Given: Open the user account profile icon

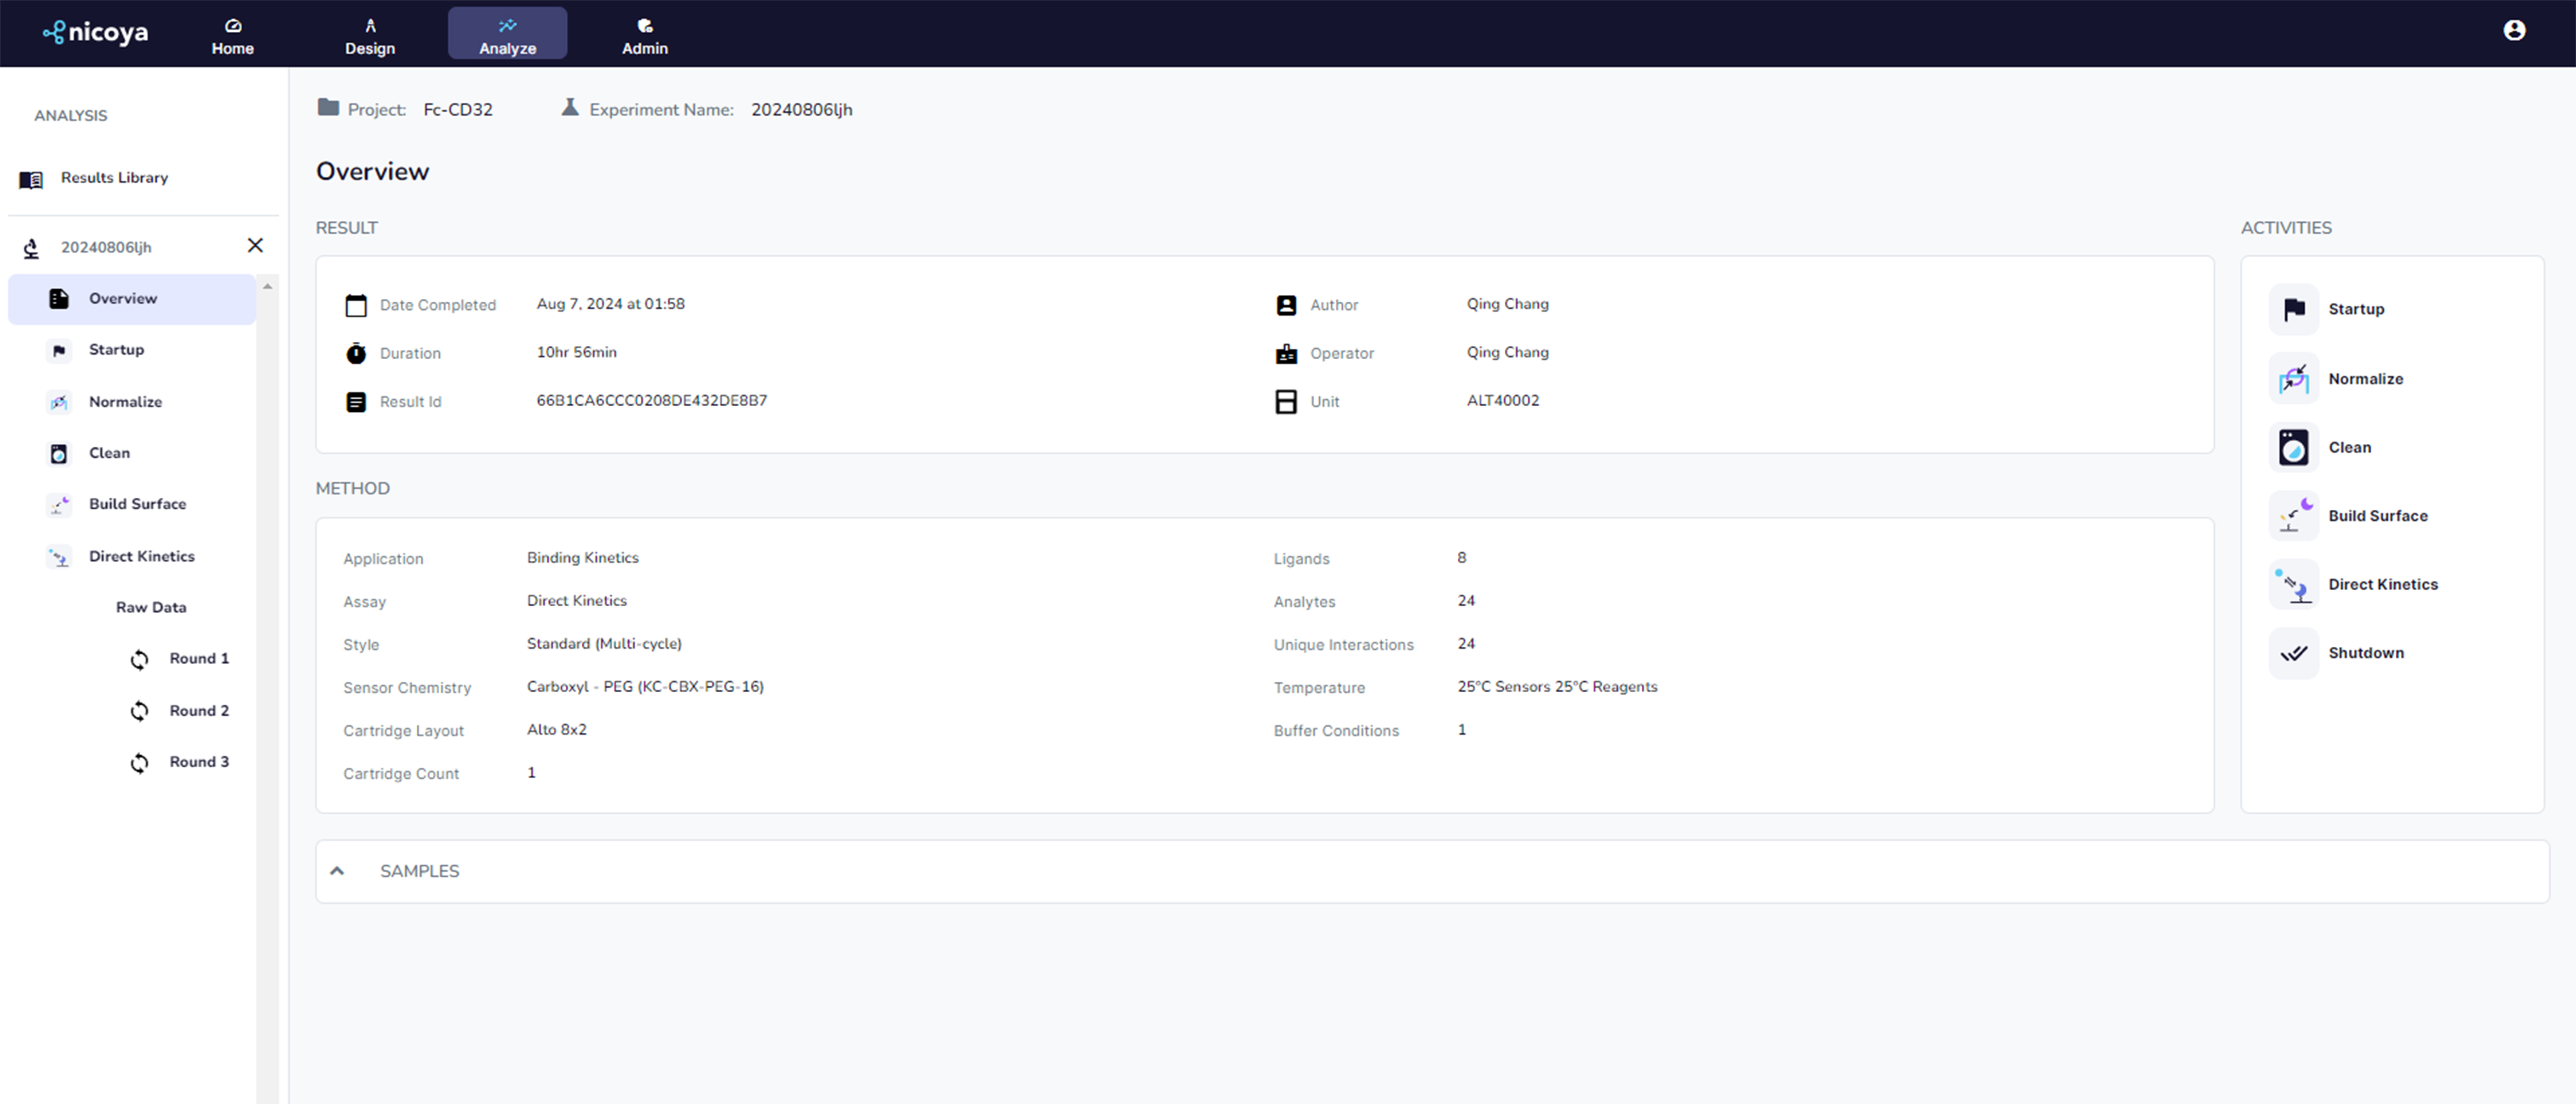Looking at the screenshot, I should 2514,31.
